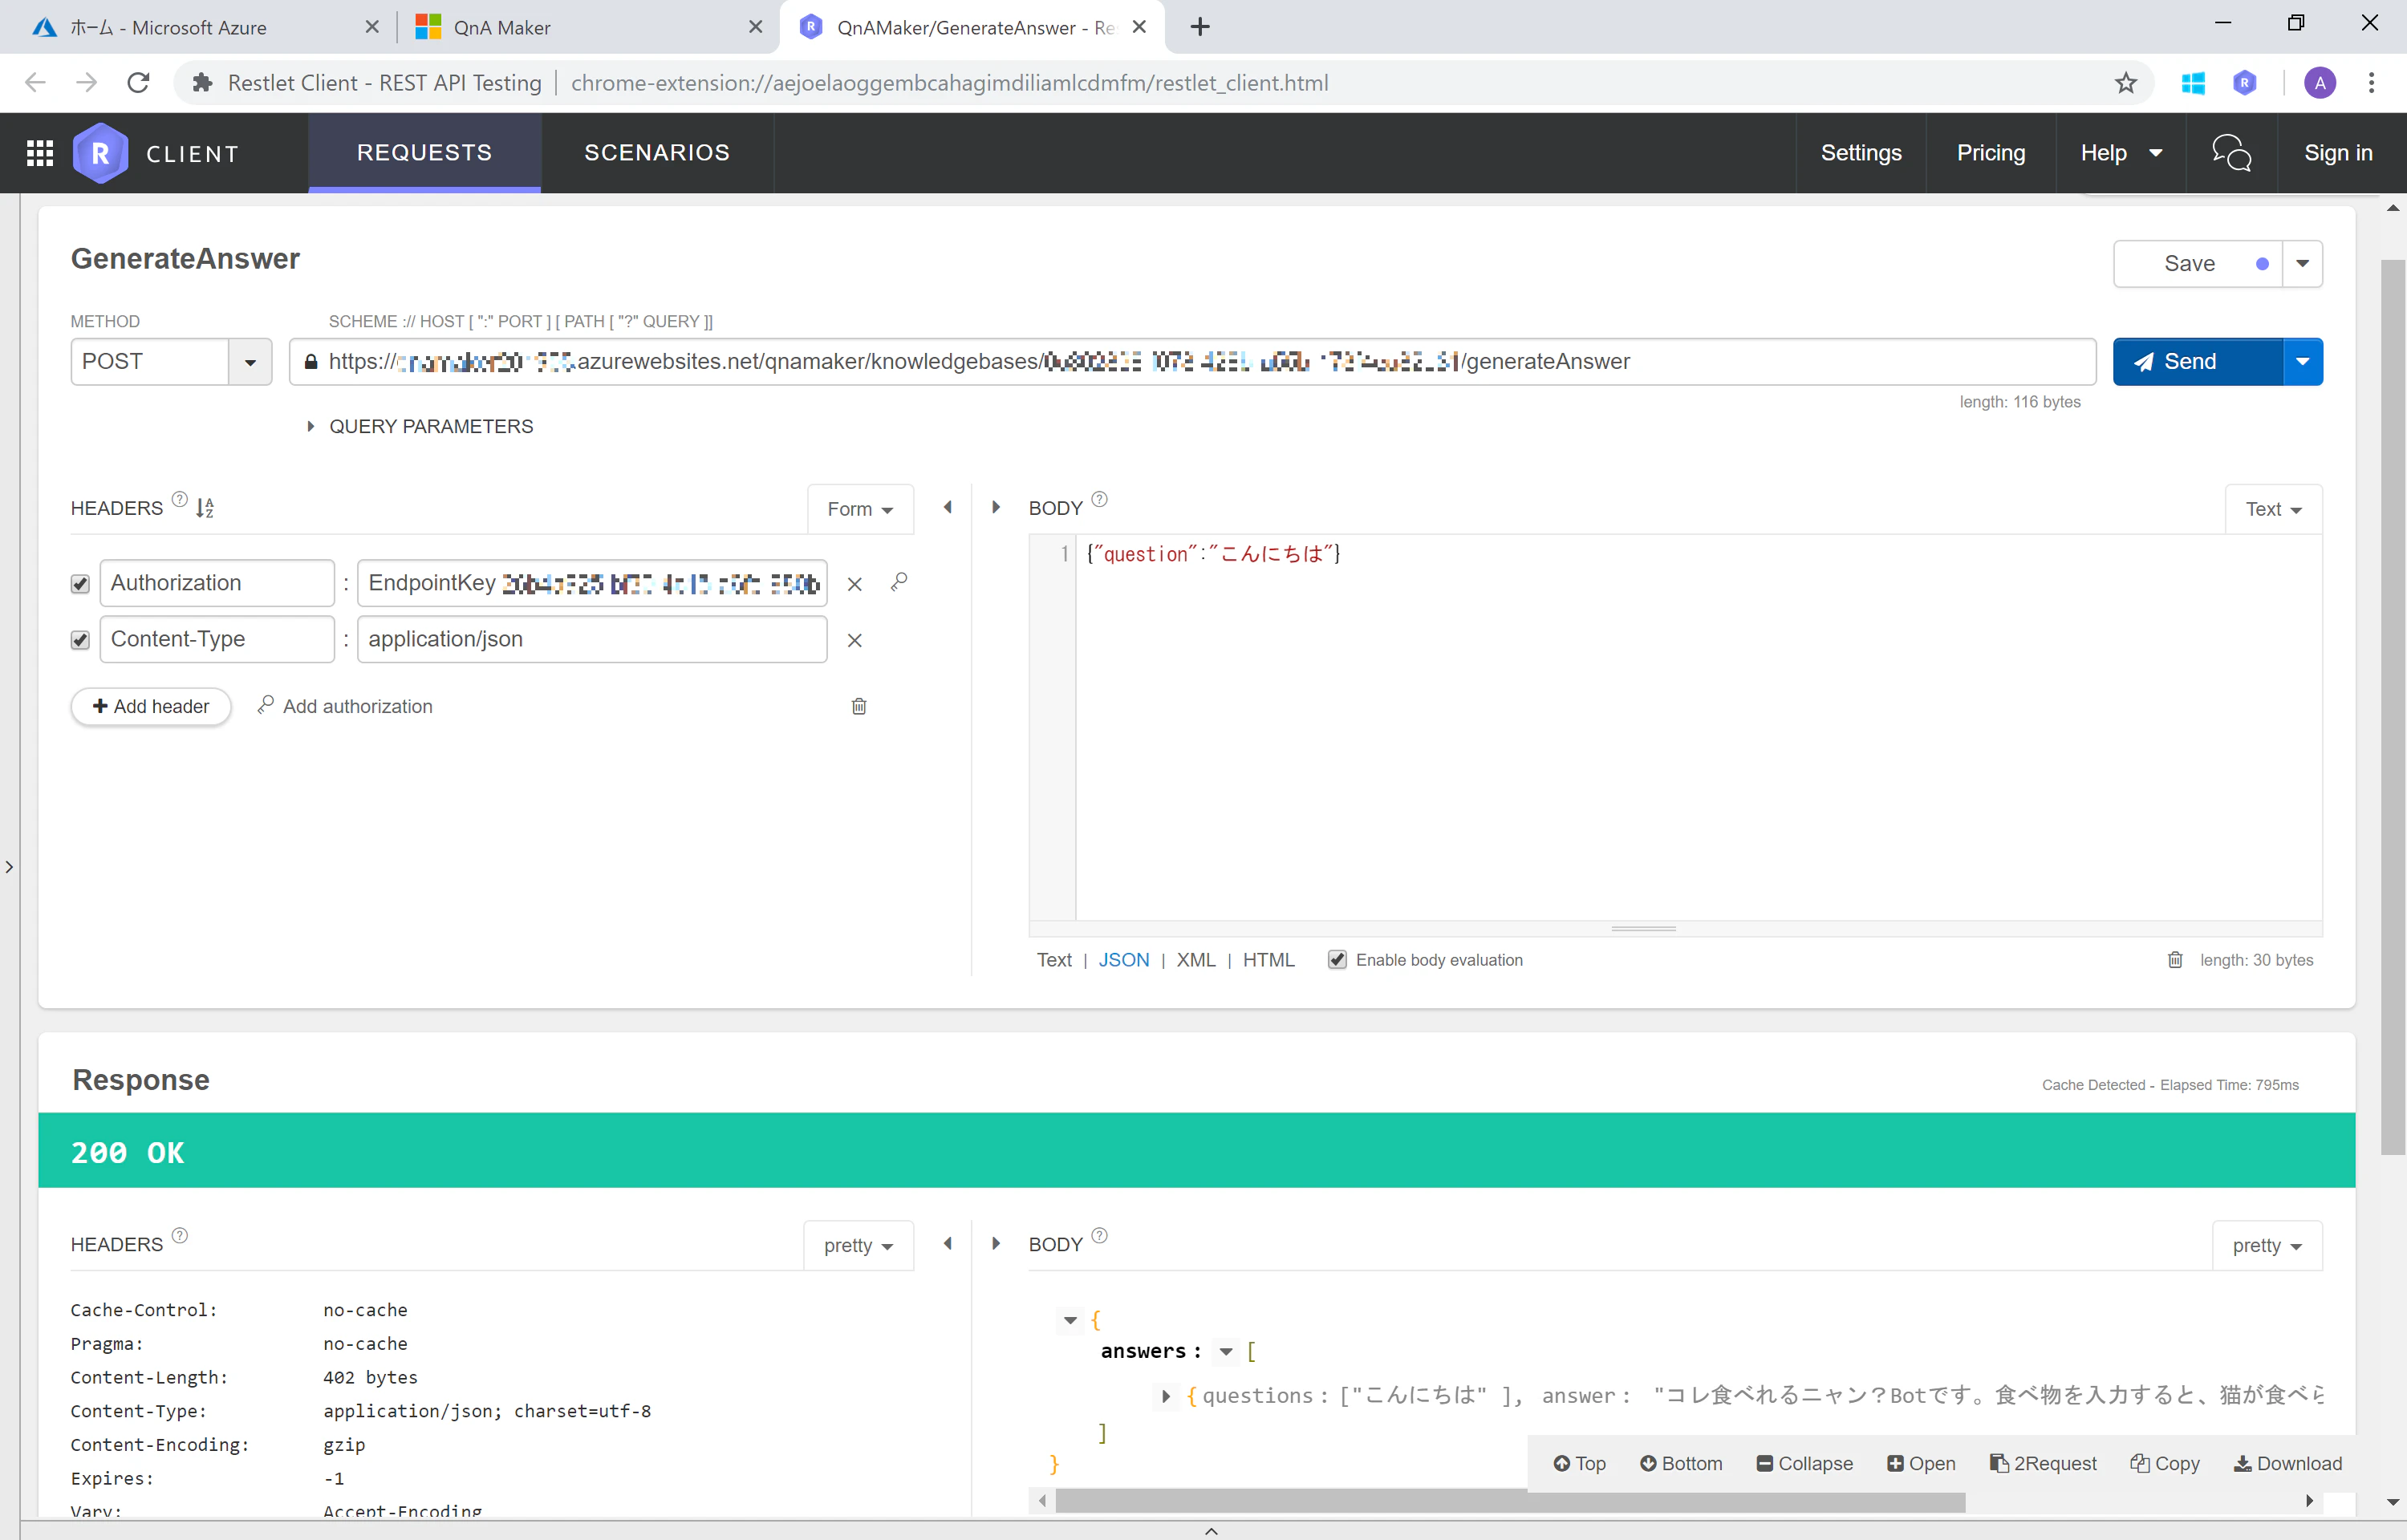This screenshot has height=1540, width=2407.
Task: Open the apps grid icon
Action: click(40, 153)
